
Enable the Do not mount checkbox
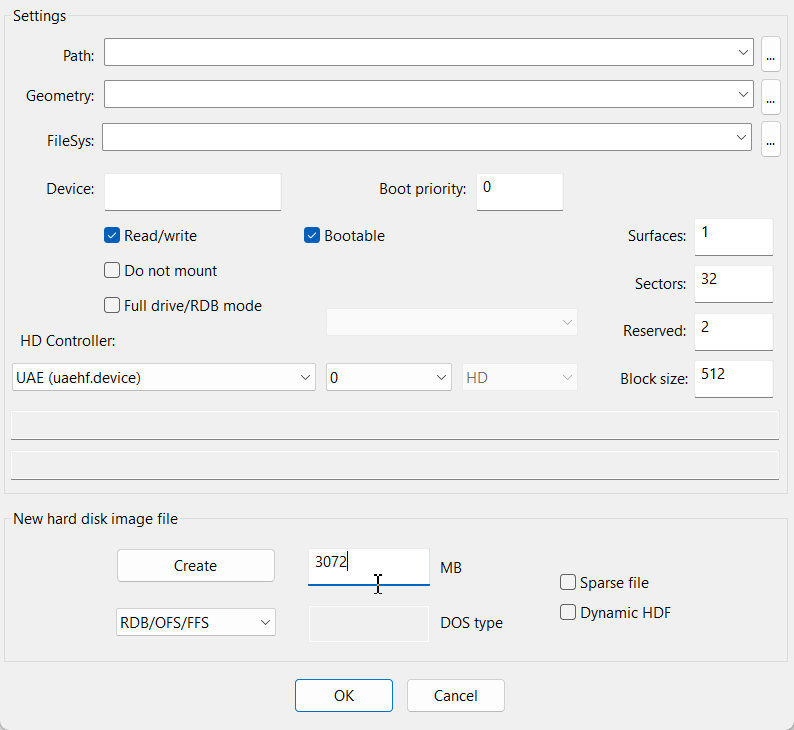pyautogui.click(x=111, y=270)
